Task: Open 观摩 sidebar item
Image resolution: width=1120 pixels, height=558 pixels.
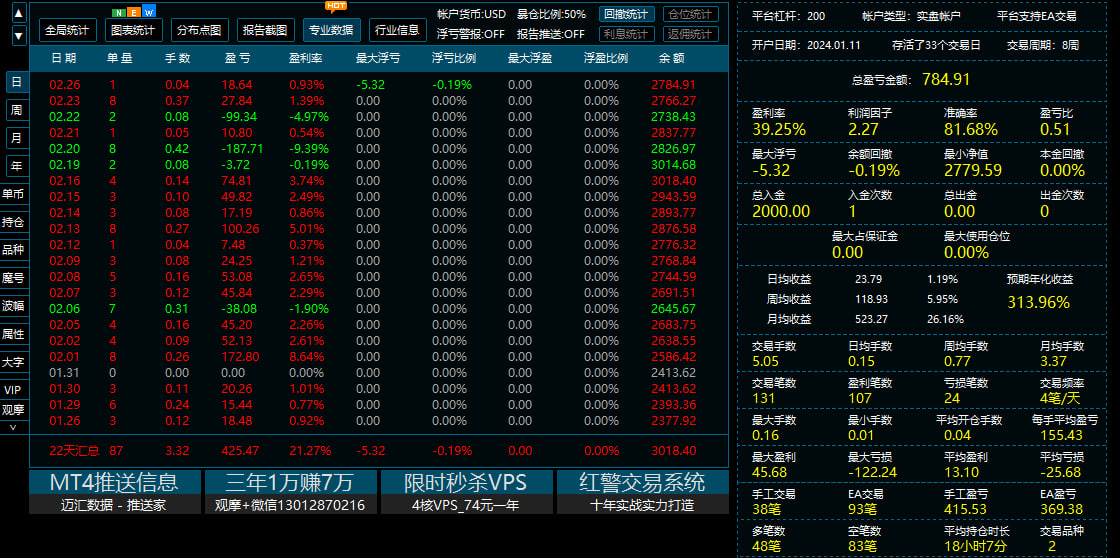Action: (x=14, y=410)
